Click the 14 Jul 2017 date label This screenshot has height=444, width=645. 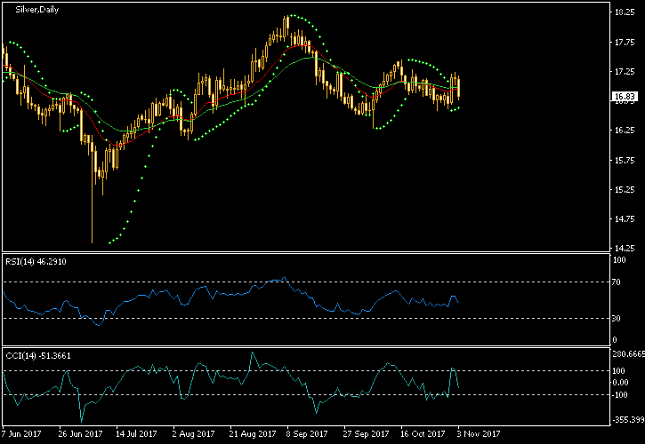[136, 434]
